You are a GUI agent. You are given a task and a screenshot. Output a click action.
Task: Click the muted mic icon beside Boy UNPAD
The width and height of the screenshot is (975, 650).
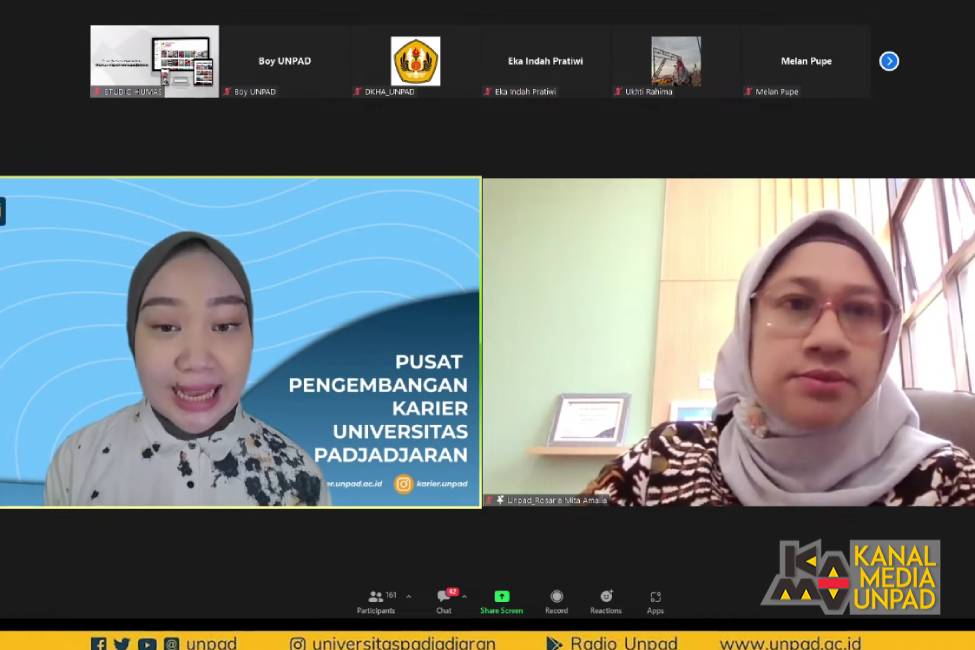pyautogui.click(x=227, y=92)
